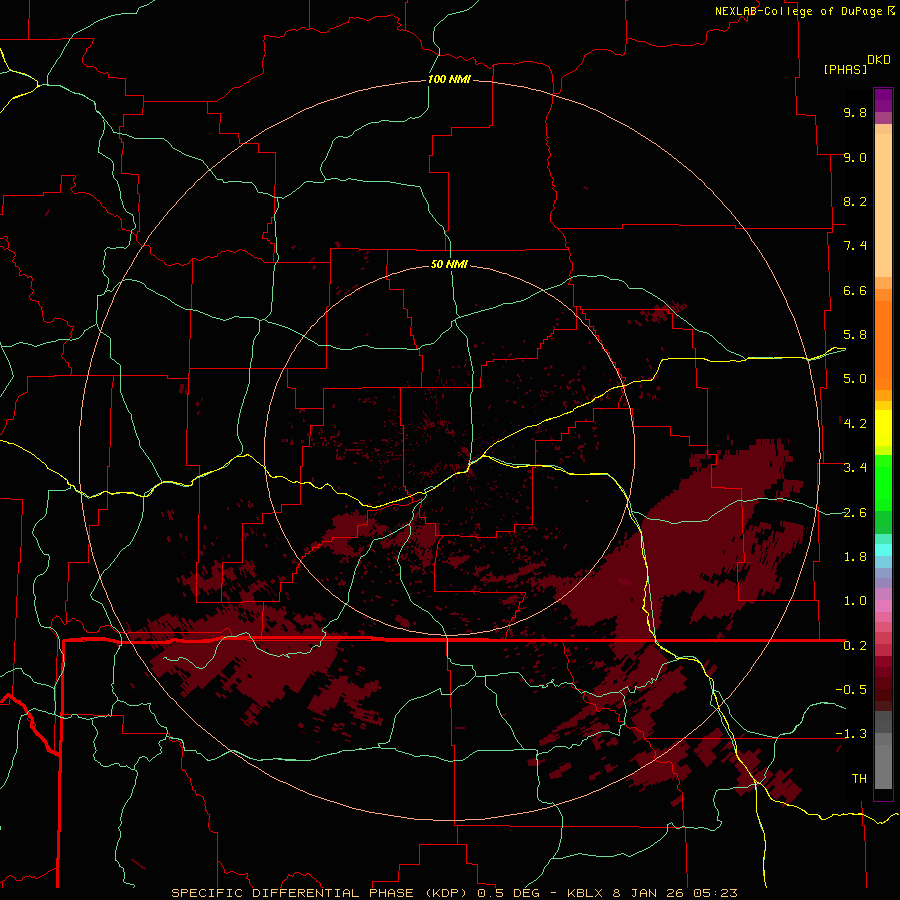Click the 5.8 value on the color scale

[855, 335]
